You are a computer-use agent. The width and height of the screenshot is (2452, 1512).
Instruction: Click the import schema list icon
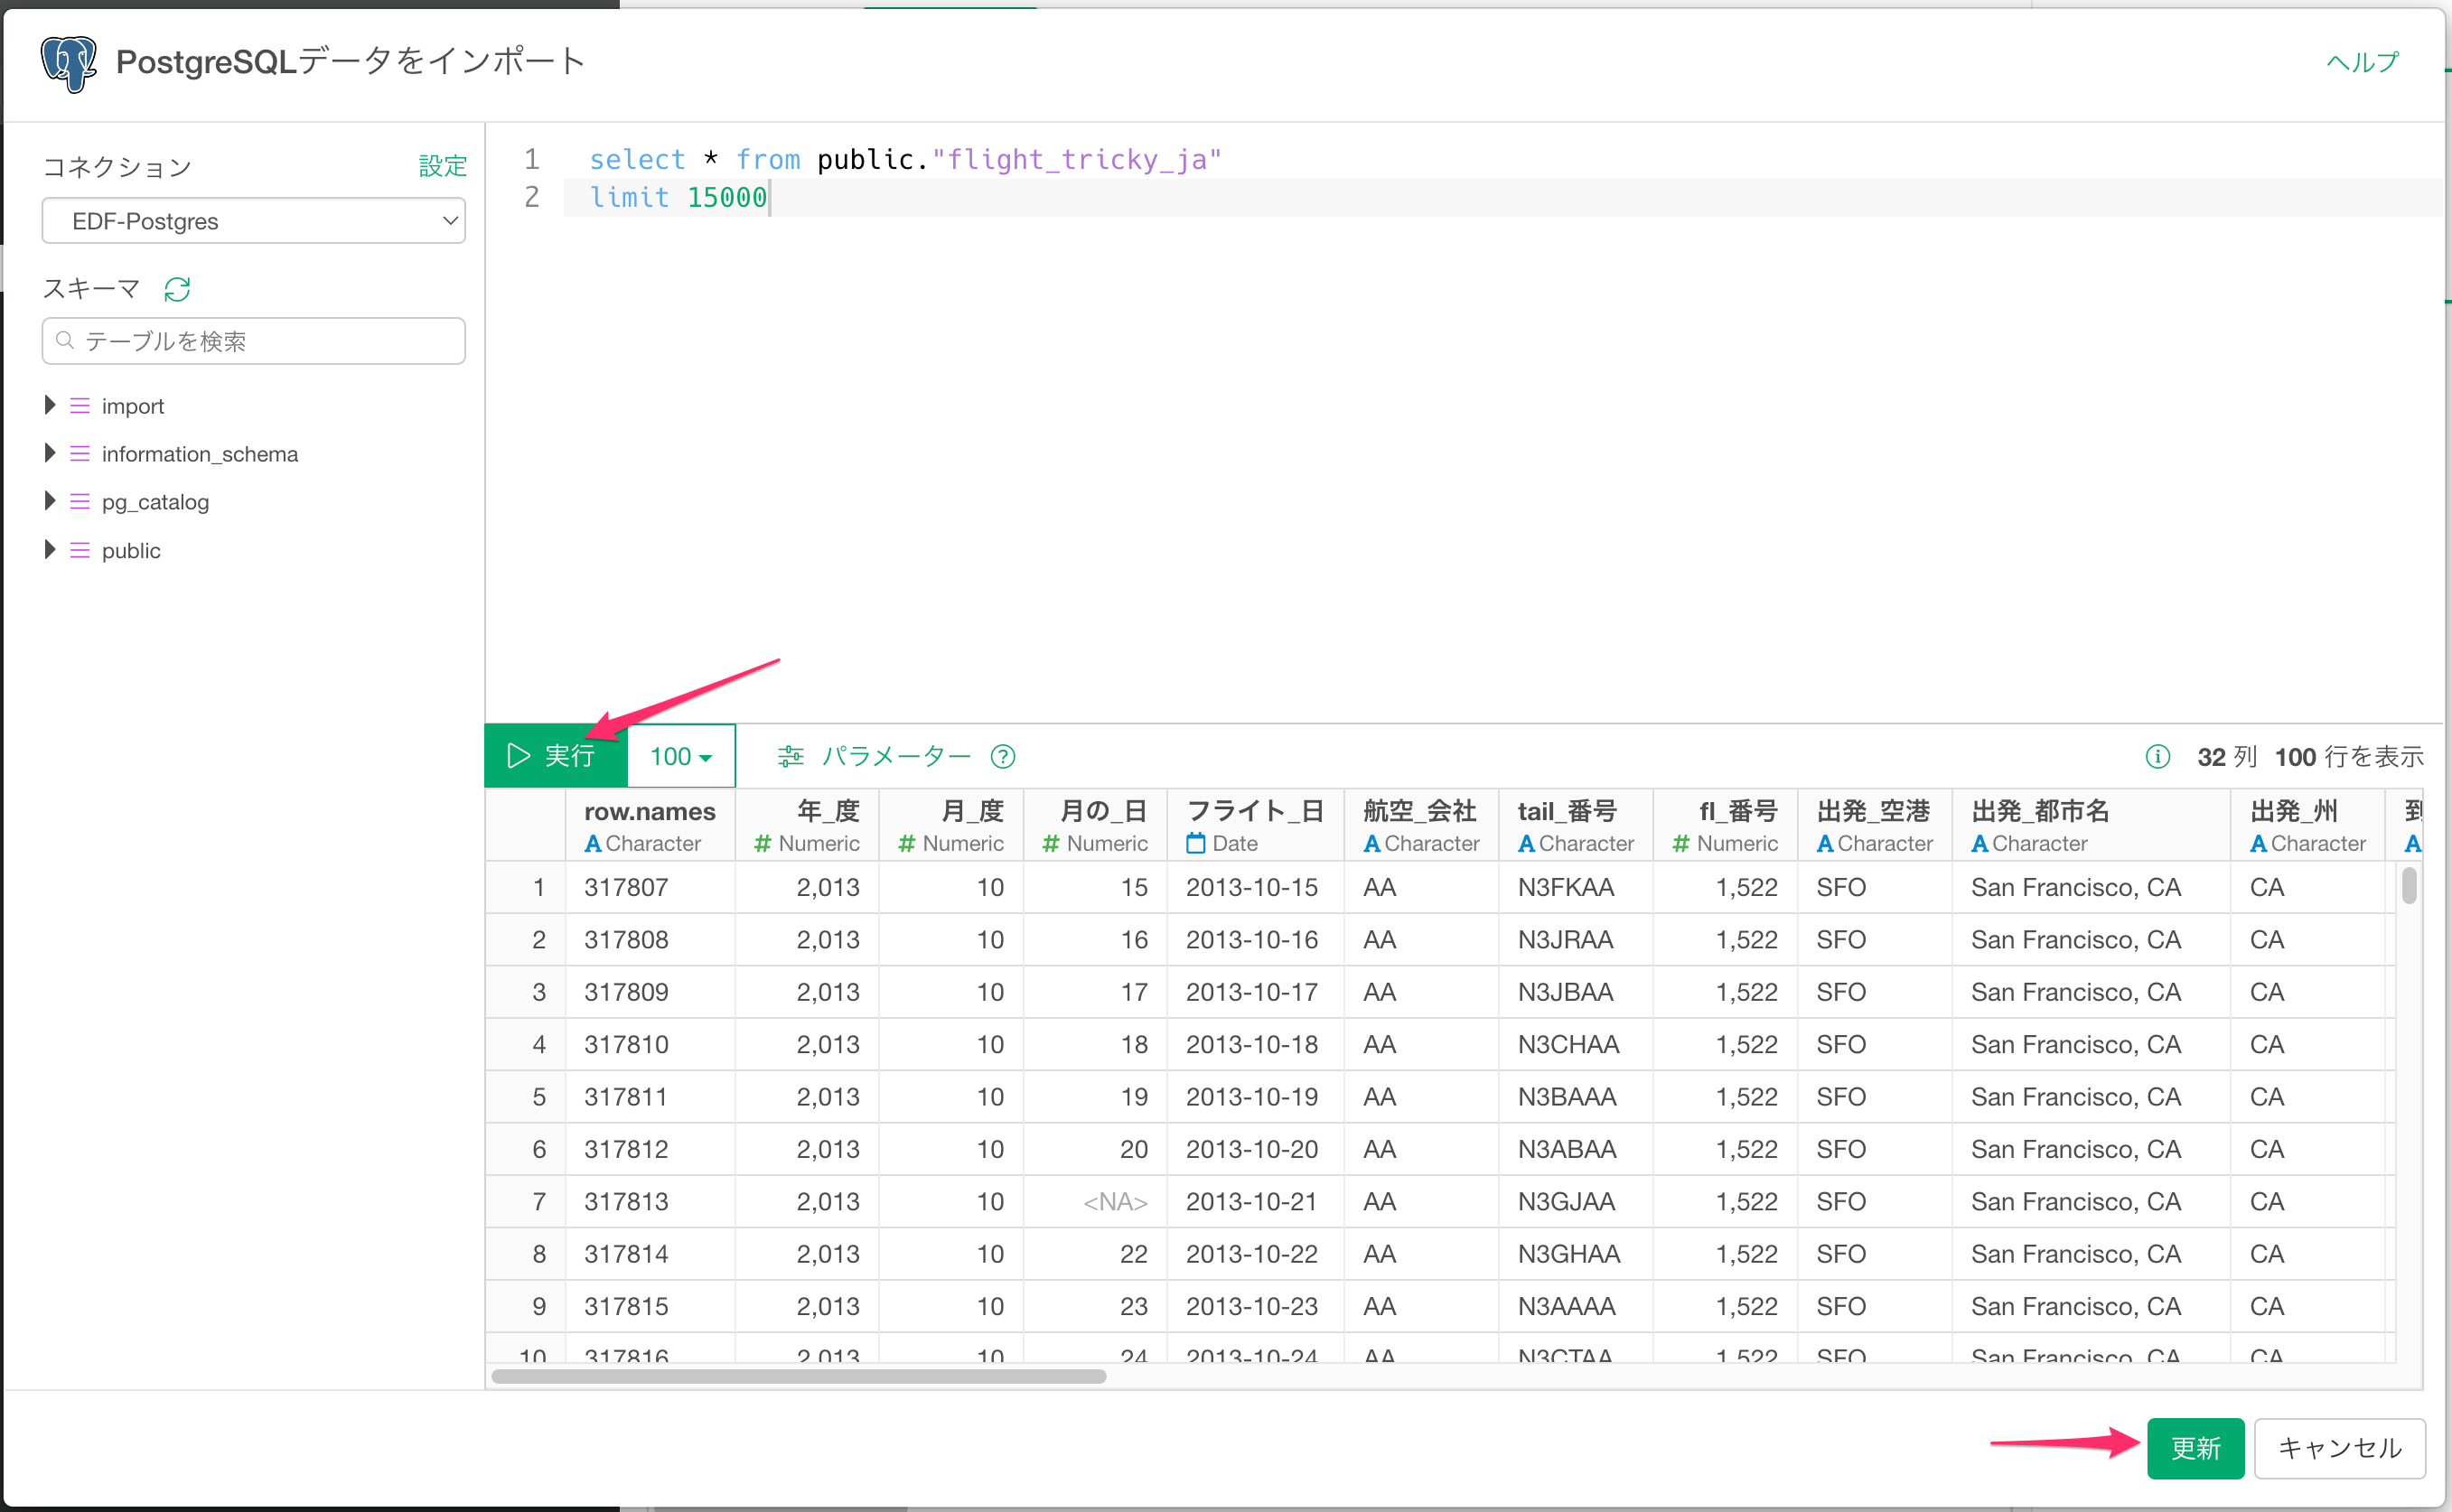[80, 406]
